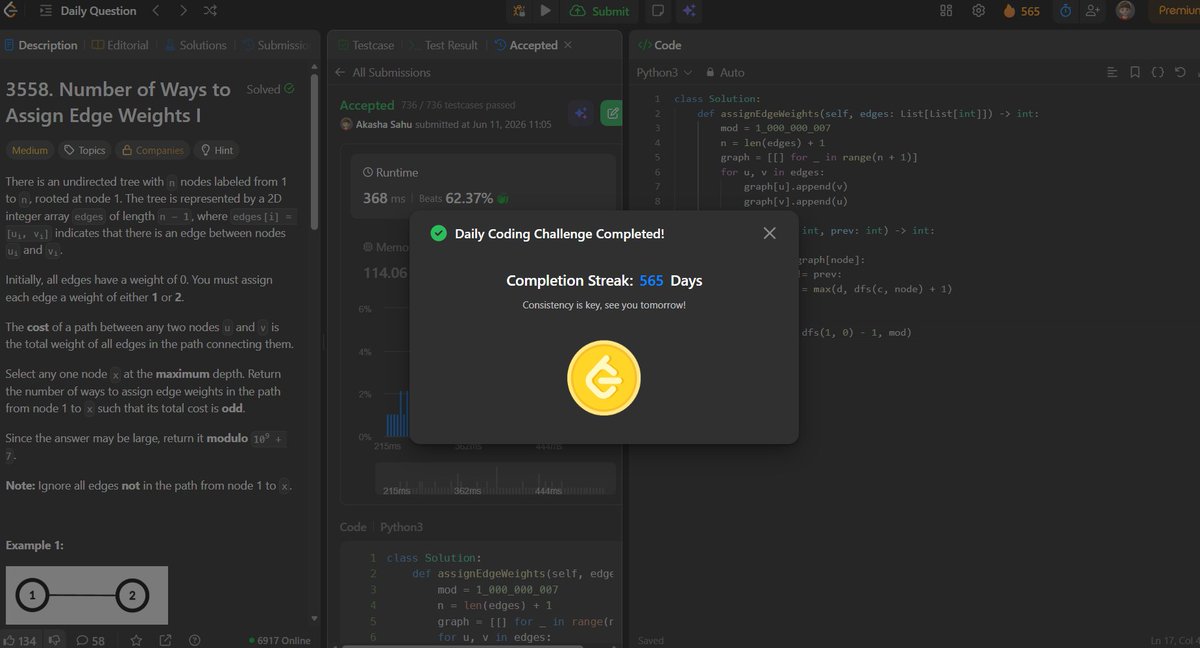
Task: Click the curly braces snippet icon
Action: click(x=1158, y=72)
